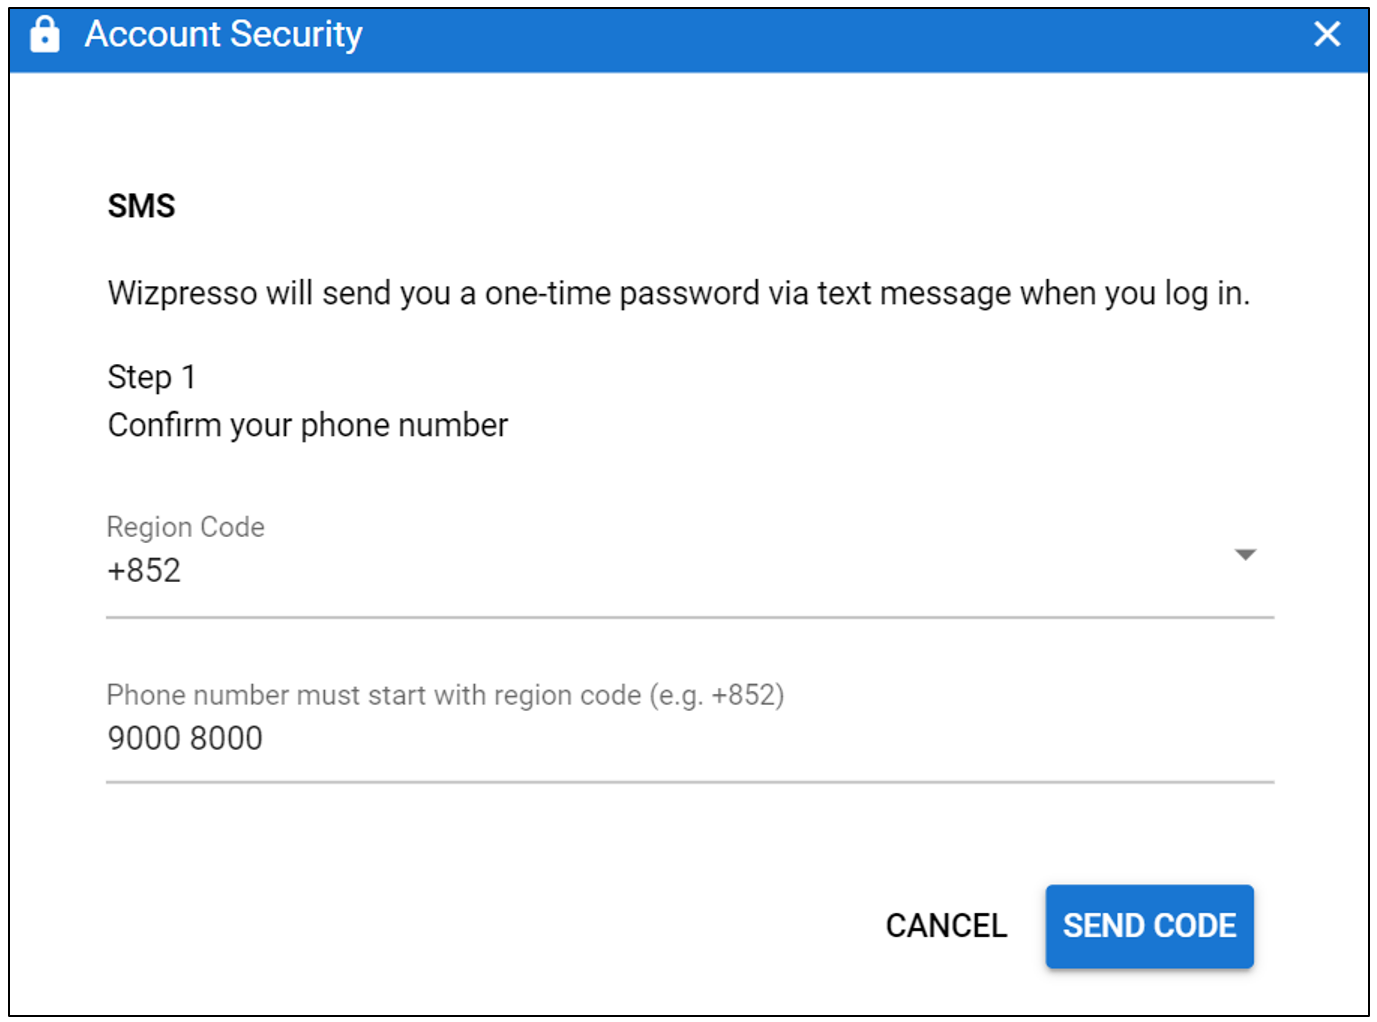Image resolution: width=1377 pixels, height=1022 pixels.
Task: Cancel the SMS setup
Action: (x=946, y=926)
